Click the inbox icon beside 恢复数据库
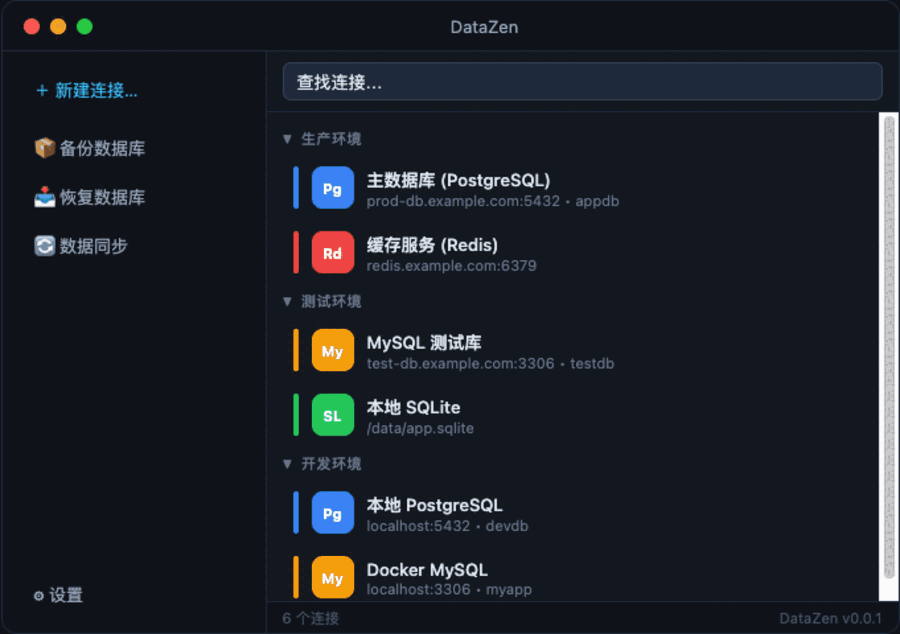 tap(45, 197)
